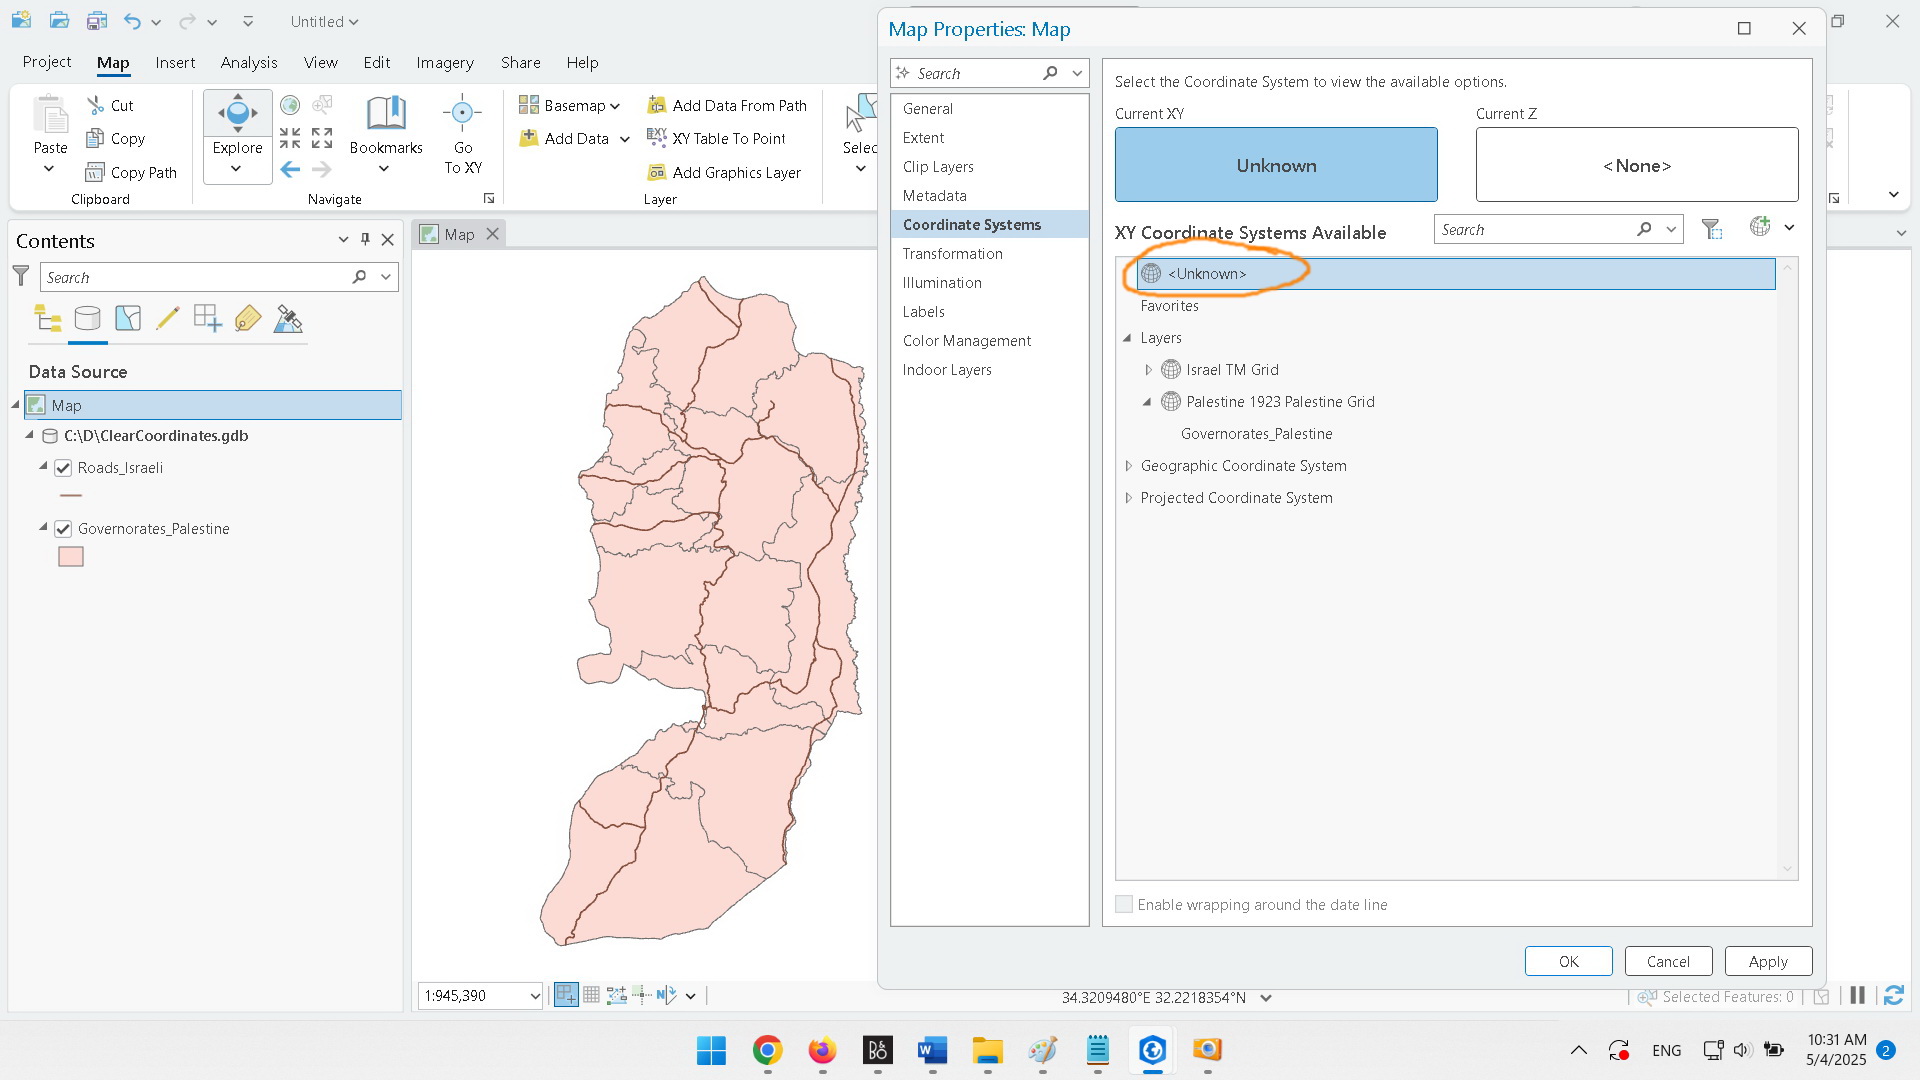Image resolution: width=1920 pixels, height=1080 pixels.
Task: Select List By Data Source icon
Action: [x=87, y=319]
